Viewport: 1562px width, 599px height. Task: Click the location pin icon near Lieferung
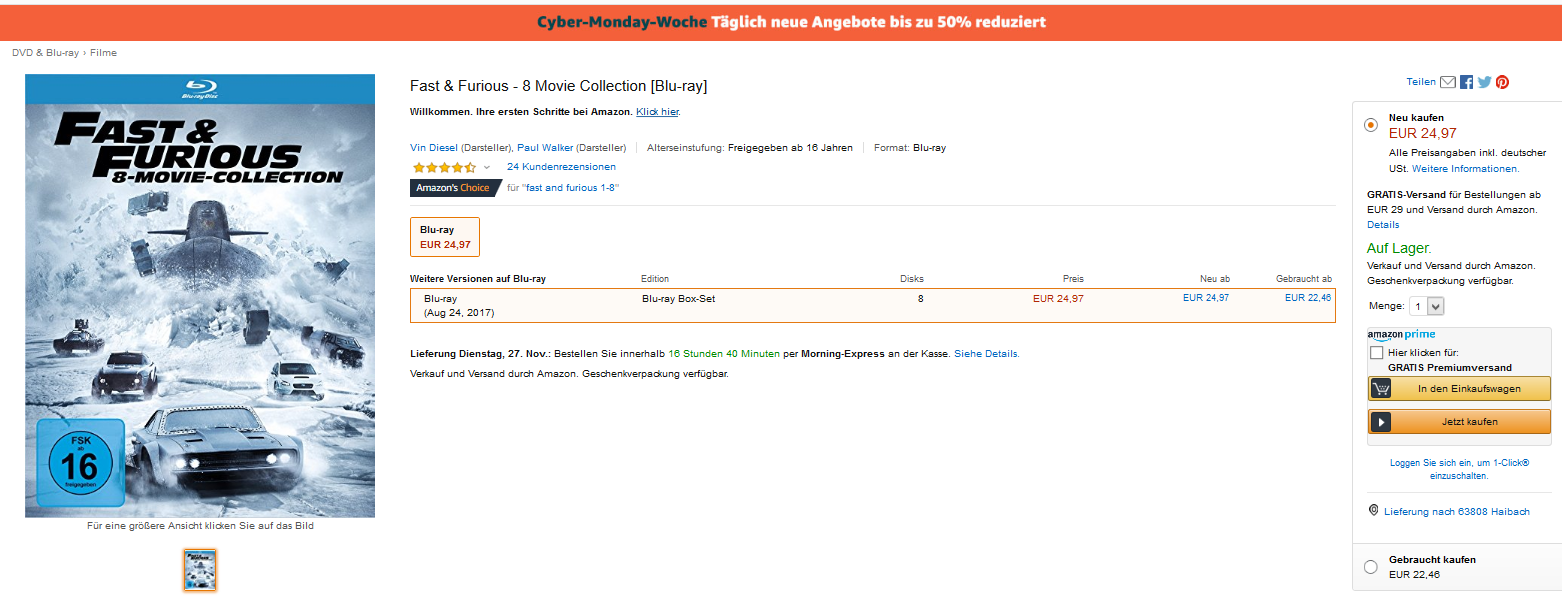point(1373,510)
